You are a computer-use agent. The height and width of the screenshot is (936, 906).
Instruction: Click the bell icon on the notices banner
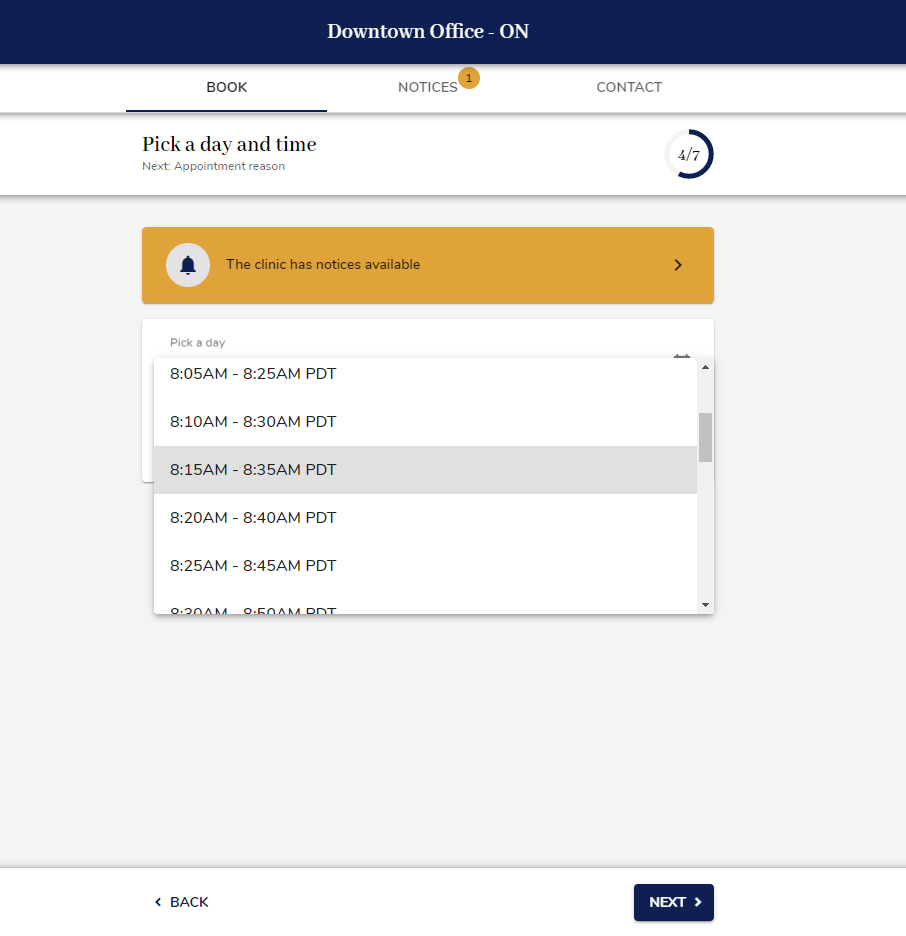188,264
